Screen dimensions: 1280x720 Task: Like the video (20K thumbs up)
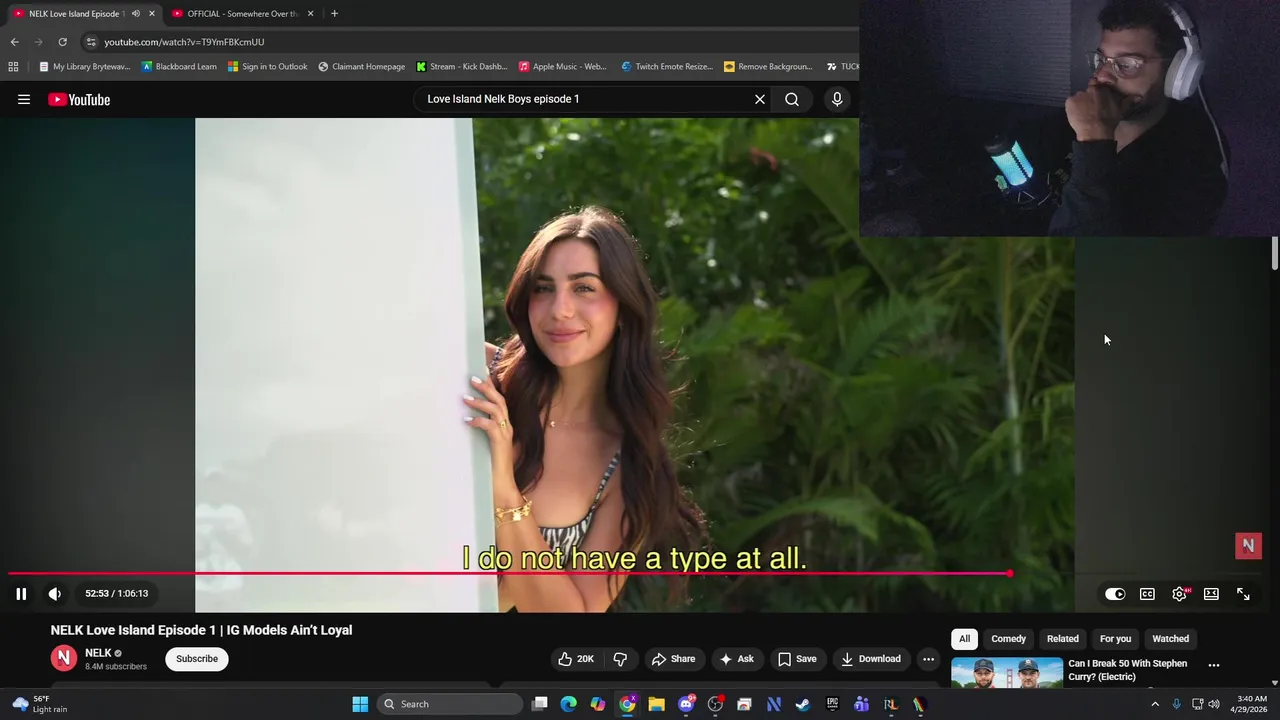576,659
